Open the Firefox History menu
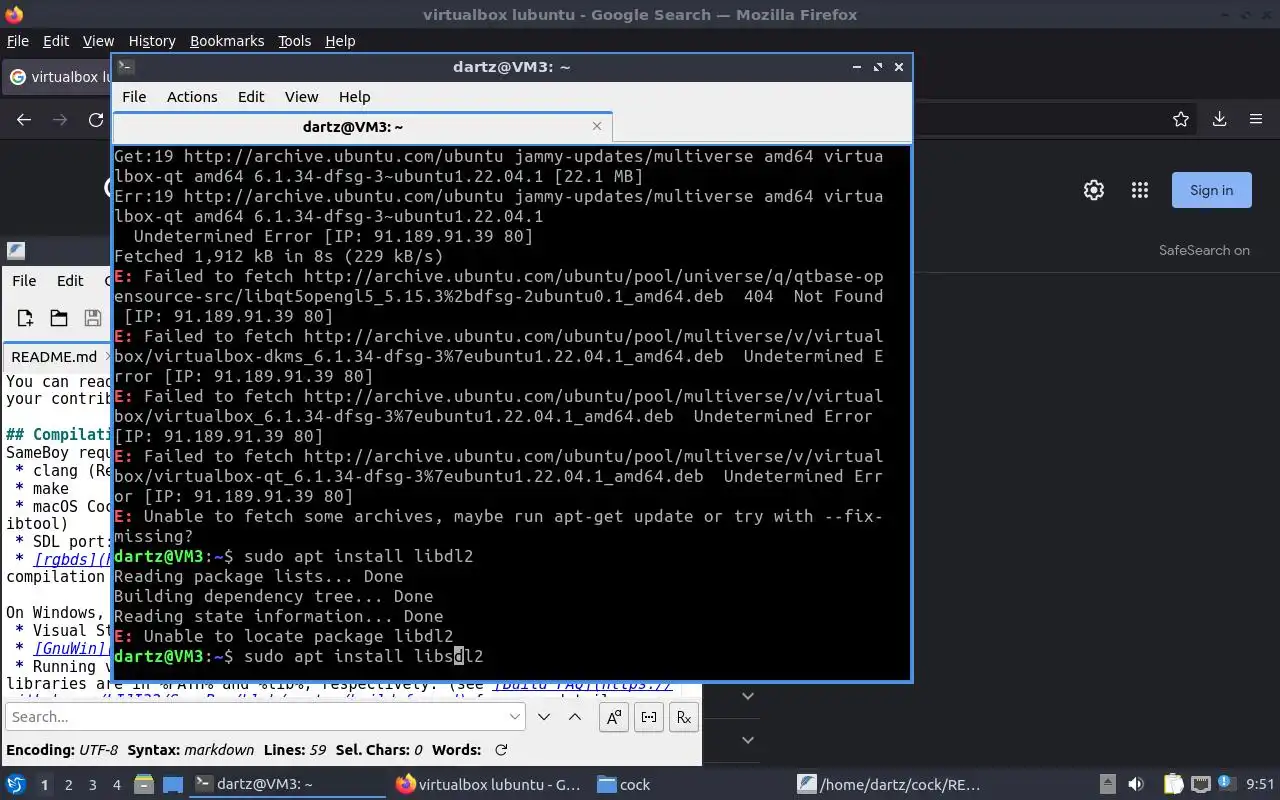This screenshot has height=800, width=1280. [152, 41]
